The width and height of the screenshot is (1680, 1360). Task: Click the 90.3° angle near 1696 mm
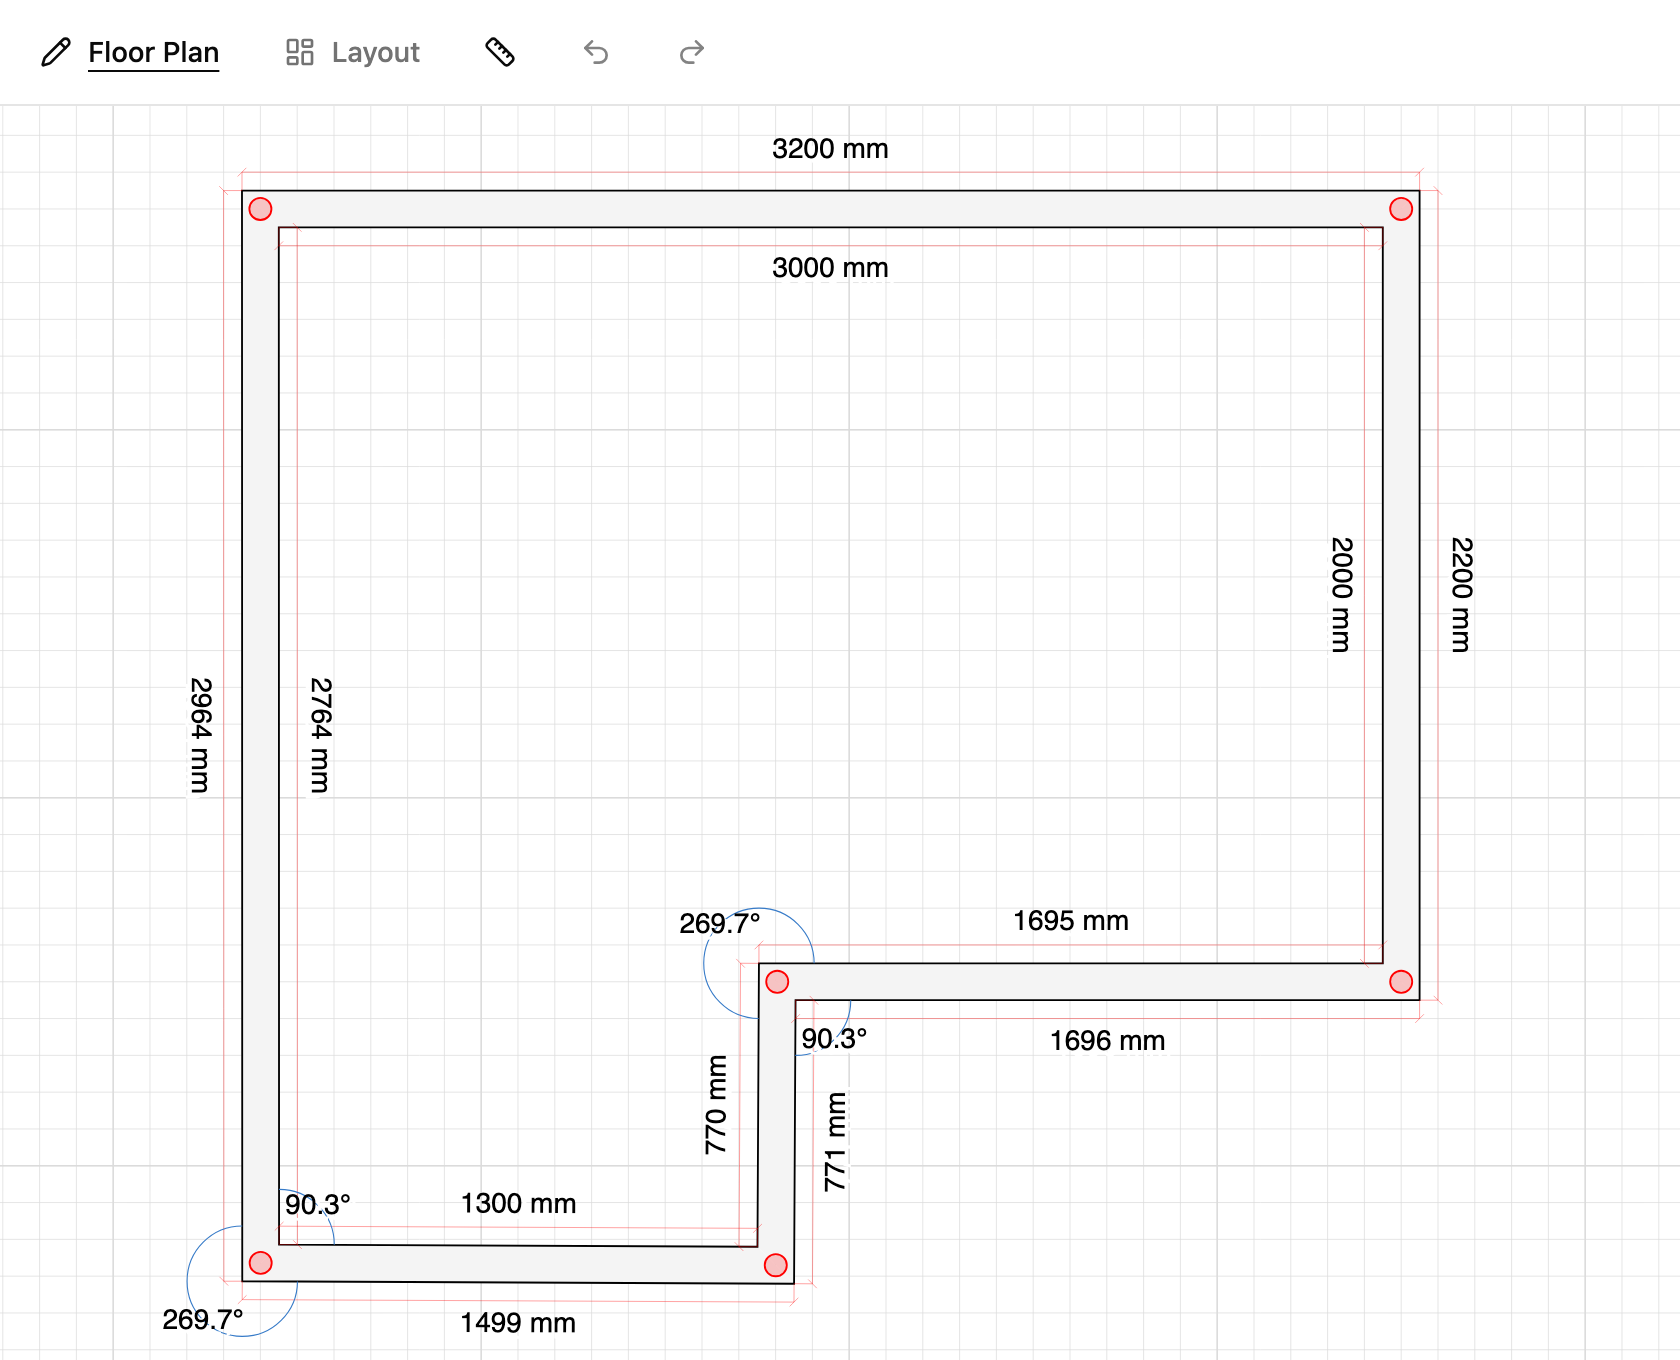coord(834,1039)
